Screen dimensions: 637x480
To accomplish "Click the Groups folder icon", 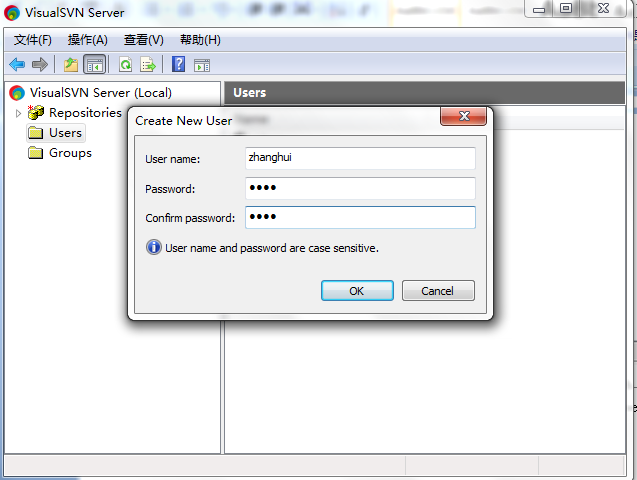I will pos(36,153).
